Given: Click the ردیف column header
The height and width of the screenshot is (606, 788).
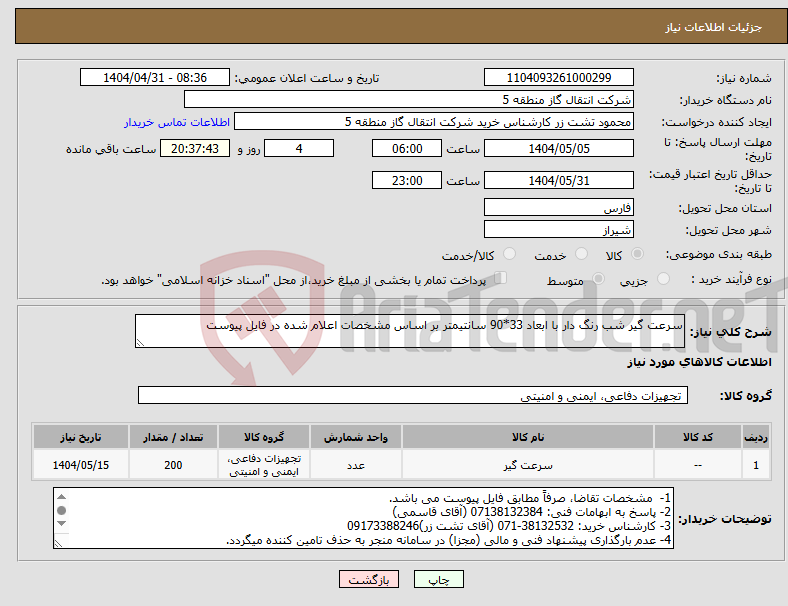Looking at the screenshot, I should tap(755, 437).
